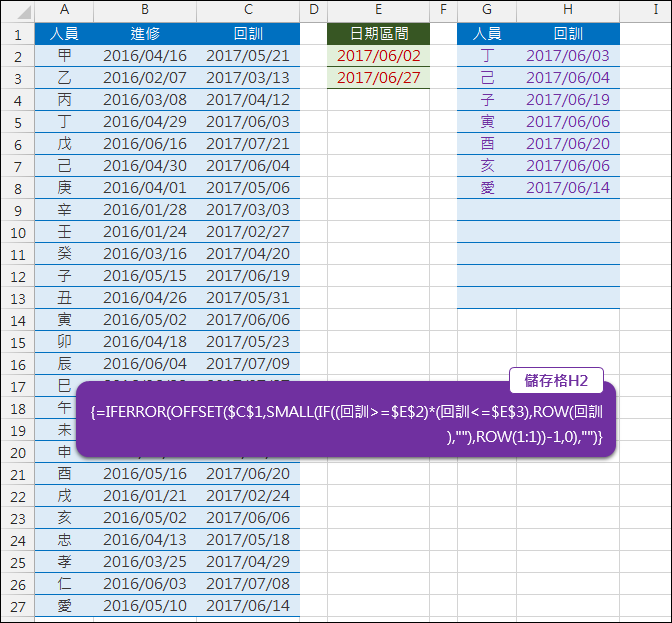Click cell A26 containing 仁

64,584
